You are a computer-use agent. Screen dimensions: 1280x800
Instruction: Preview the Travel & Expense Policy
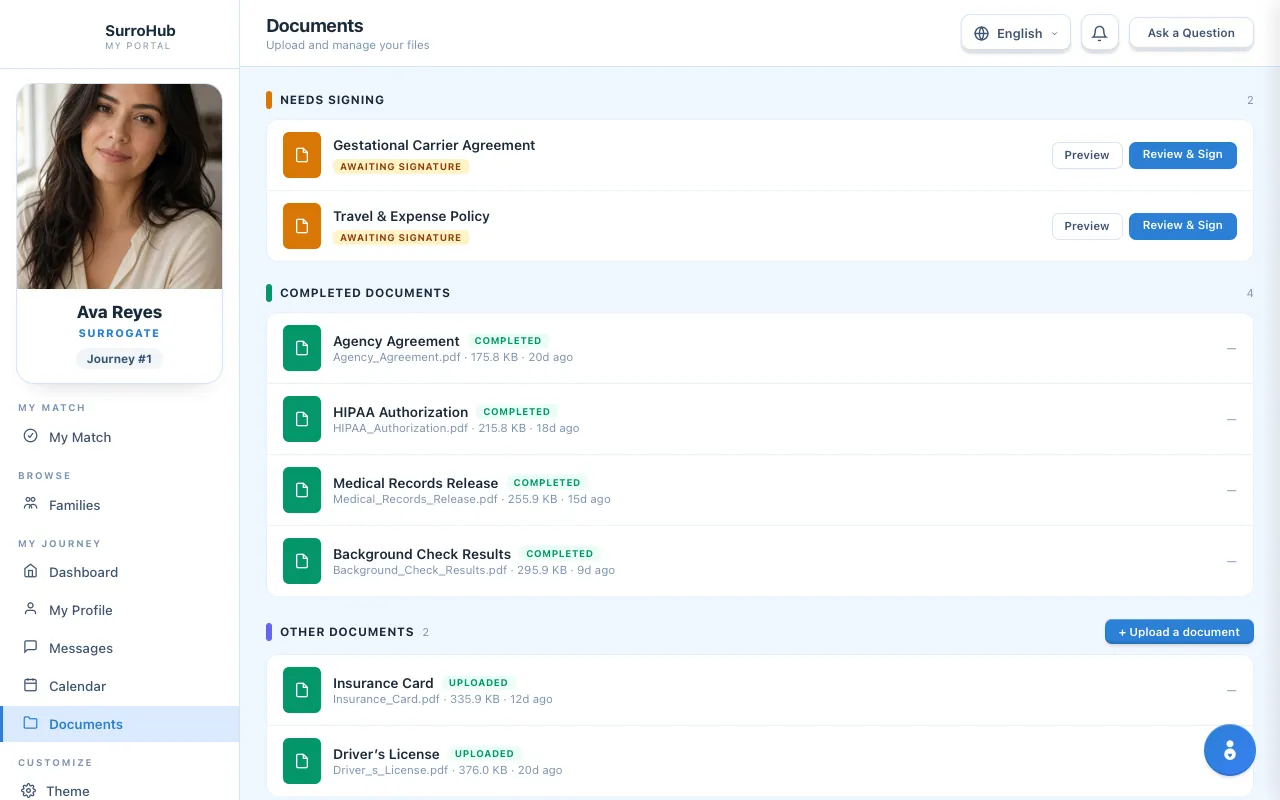(1087, 226)
